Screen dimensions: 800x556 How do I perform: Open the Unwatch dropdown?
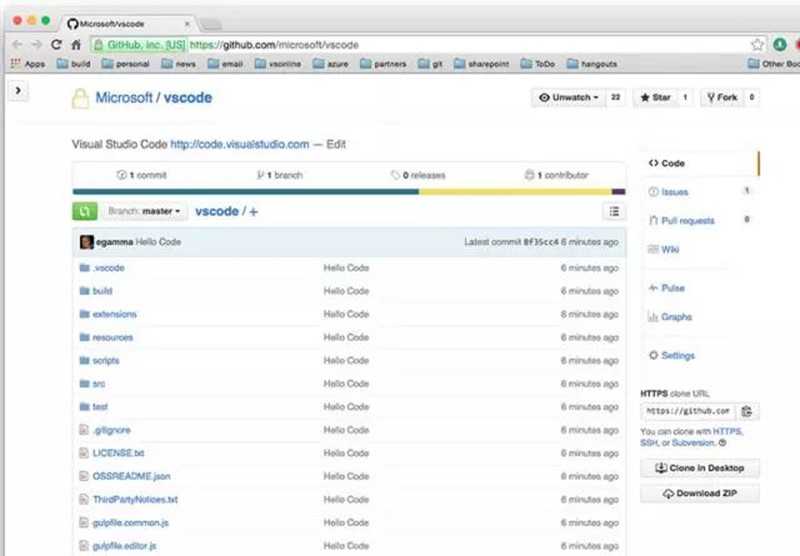(568, 97)
